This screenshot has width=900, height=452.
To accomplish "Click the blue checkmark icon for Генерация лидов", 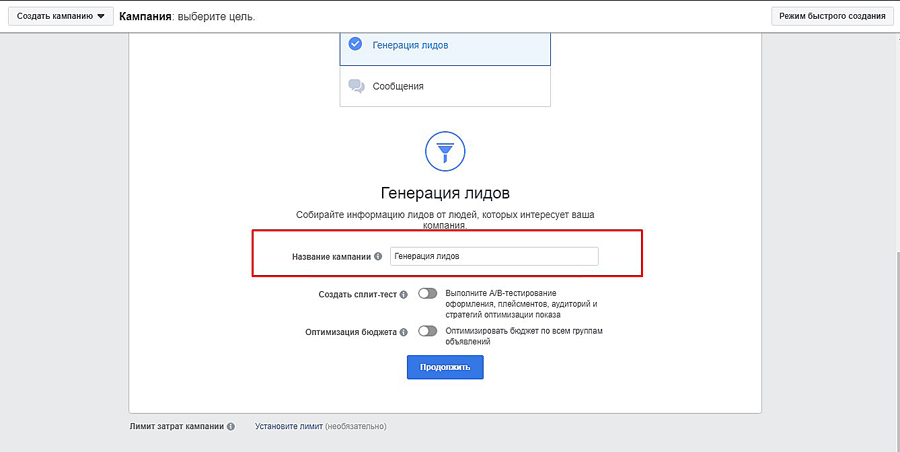I will (355, 44).
